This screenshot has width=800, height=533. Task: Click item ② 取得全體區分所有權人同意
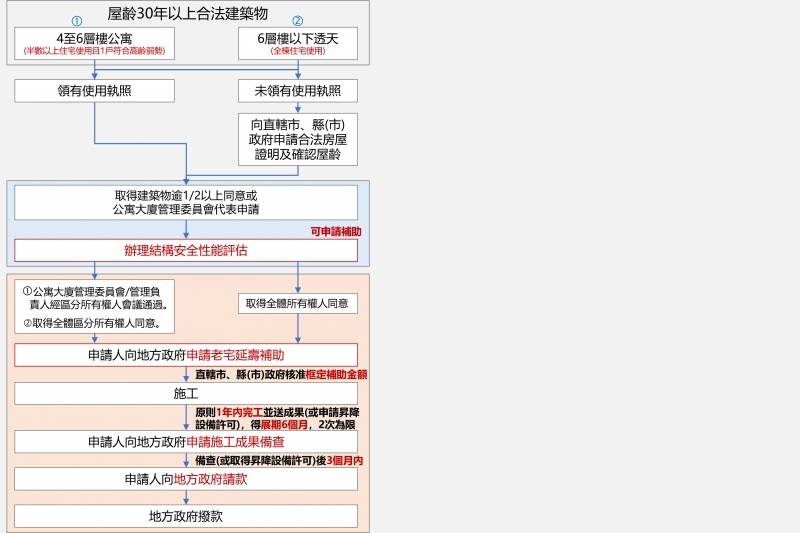92,323
